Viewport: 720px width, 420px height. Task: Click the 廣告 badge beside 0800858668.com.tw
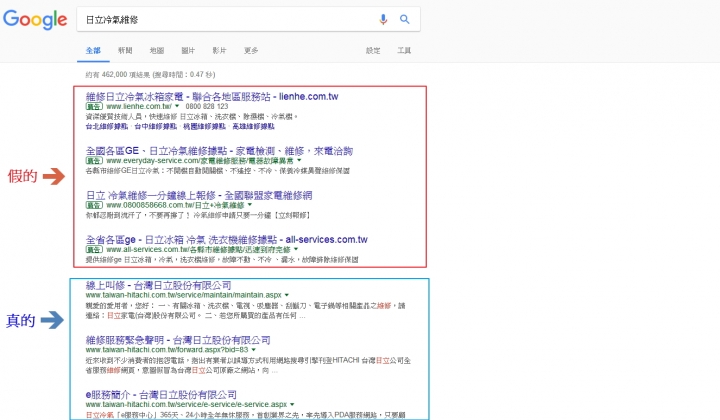pyautogui.click(x=94, y=205)
